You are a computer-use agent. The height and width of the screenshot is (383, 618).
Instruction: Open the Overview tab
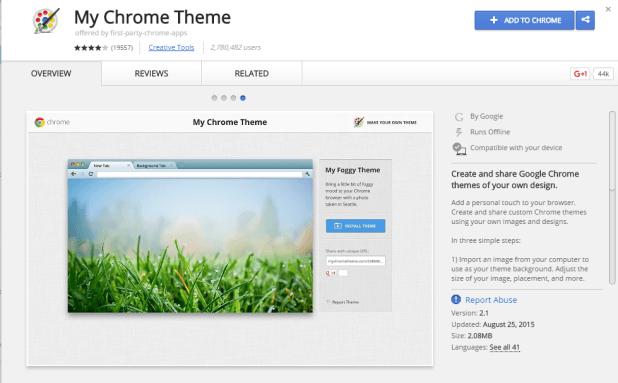51,73
